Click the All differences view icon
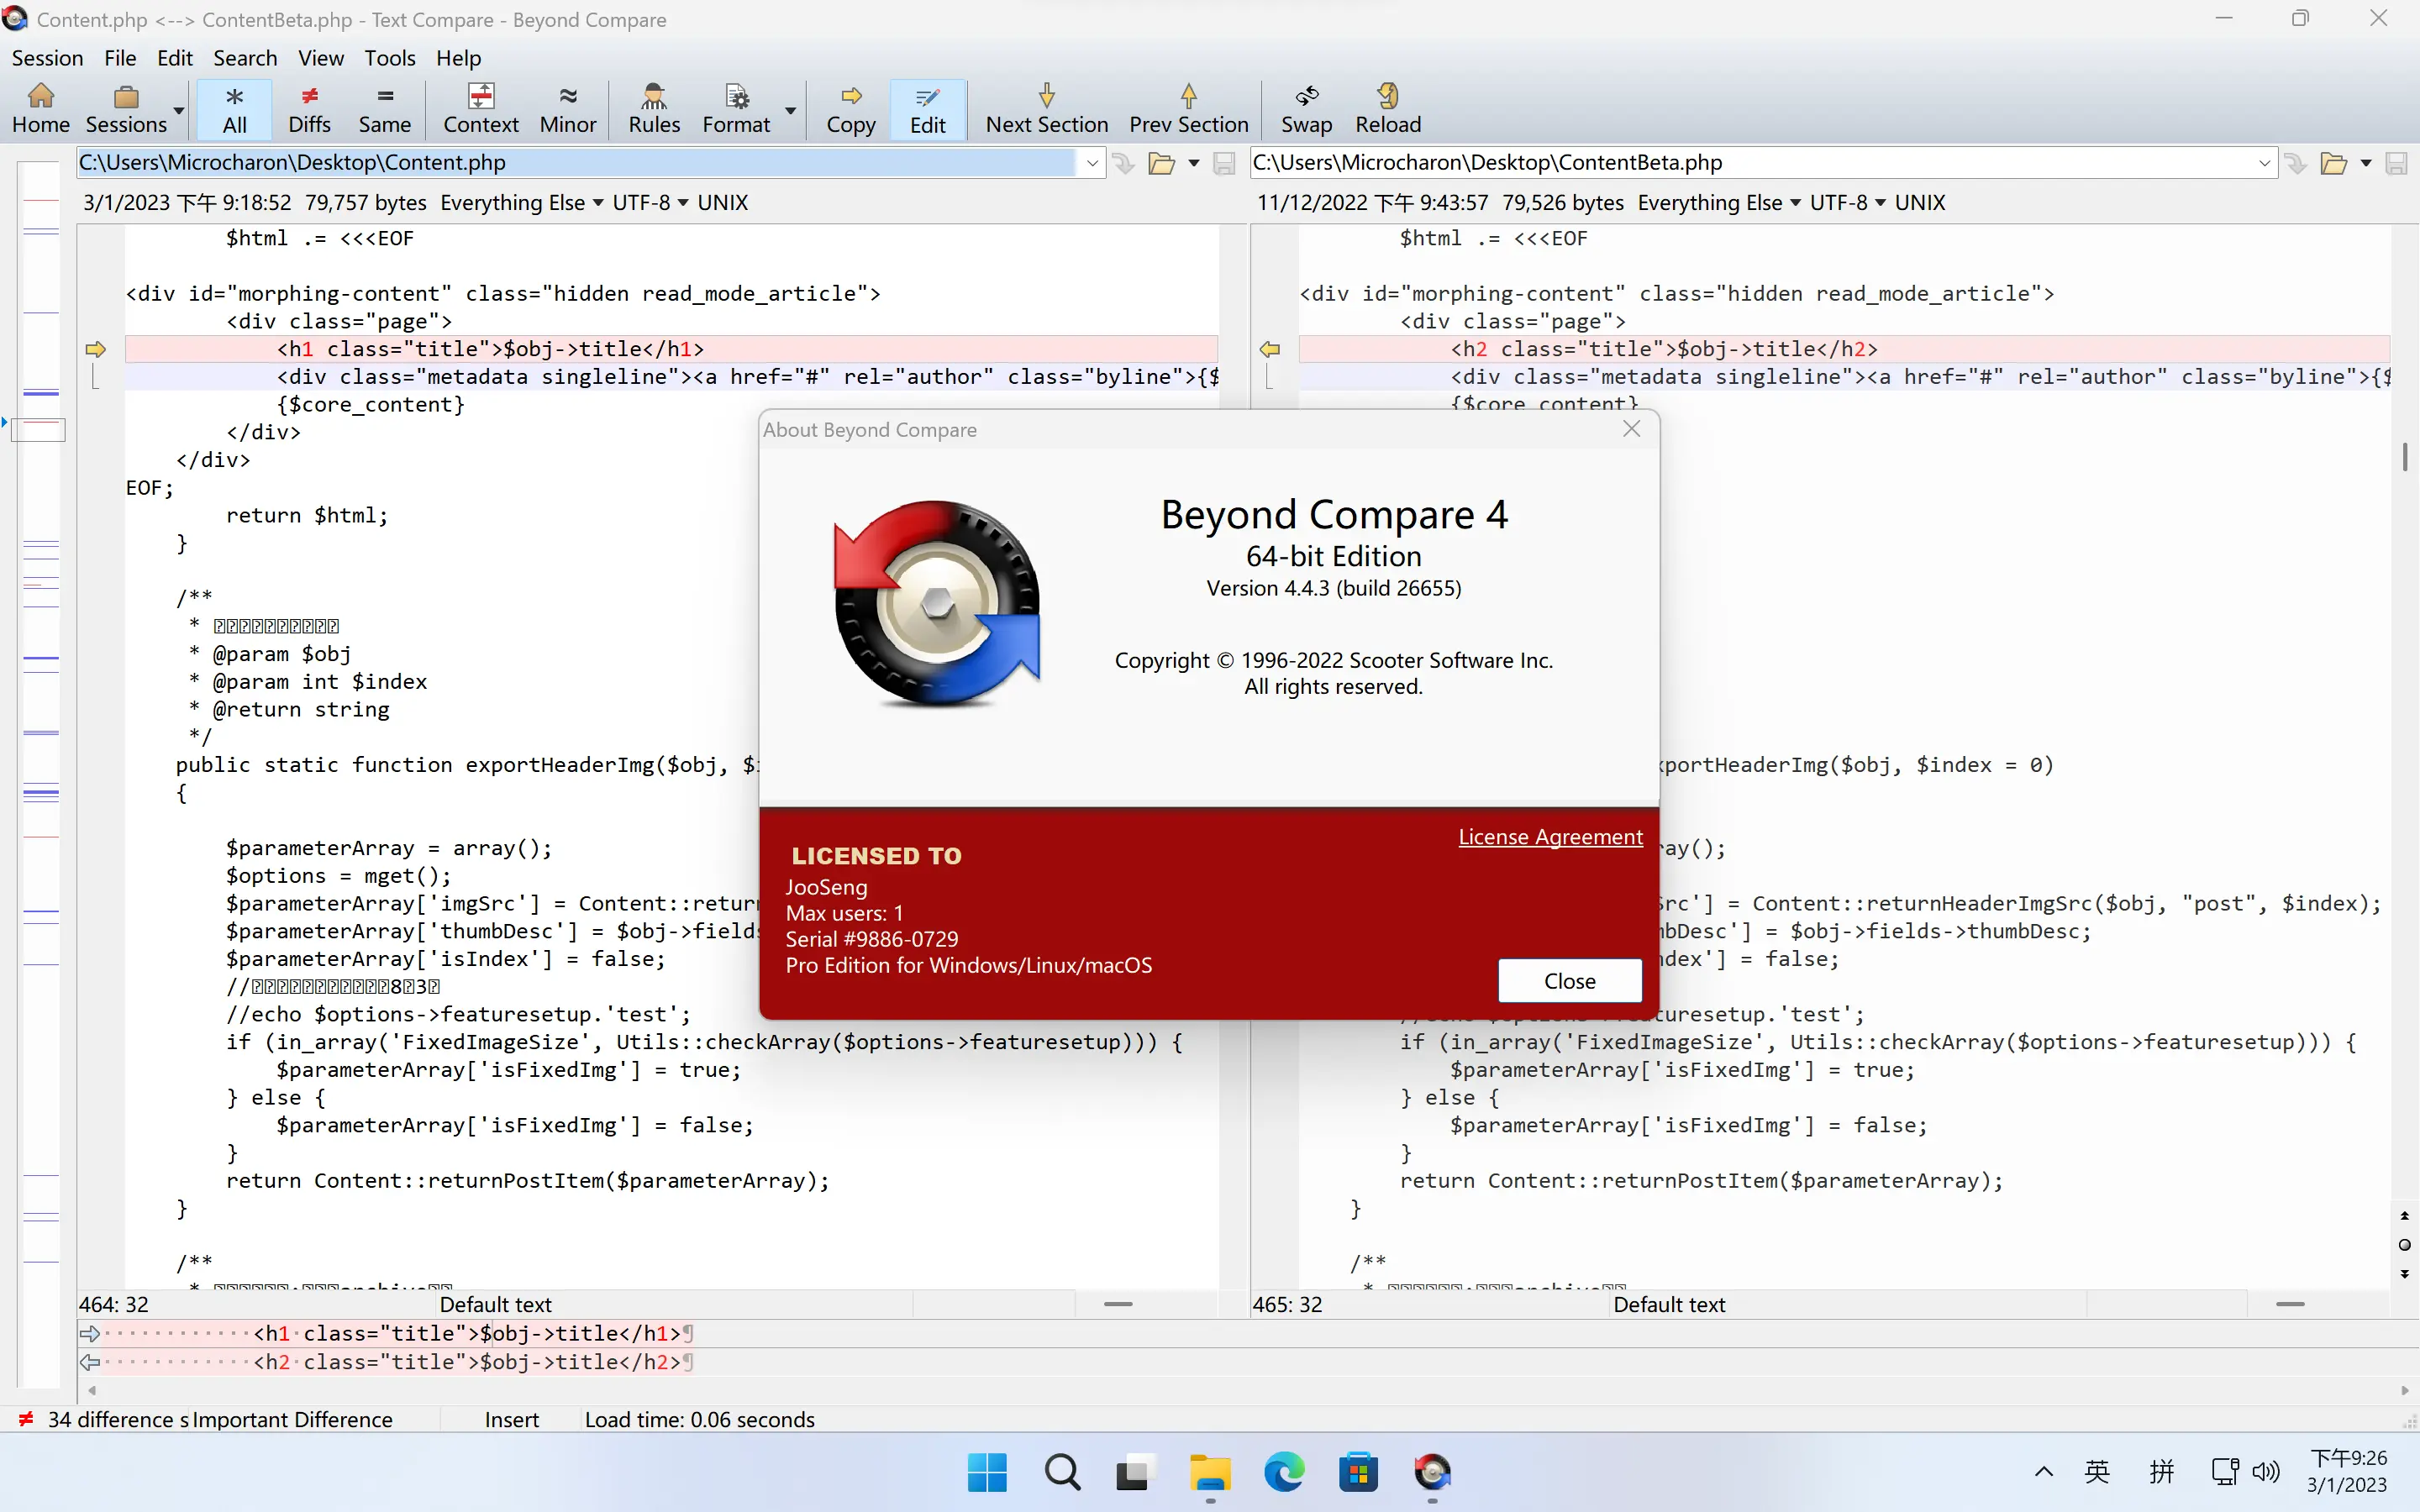 [232, 106]
